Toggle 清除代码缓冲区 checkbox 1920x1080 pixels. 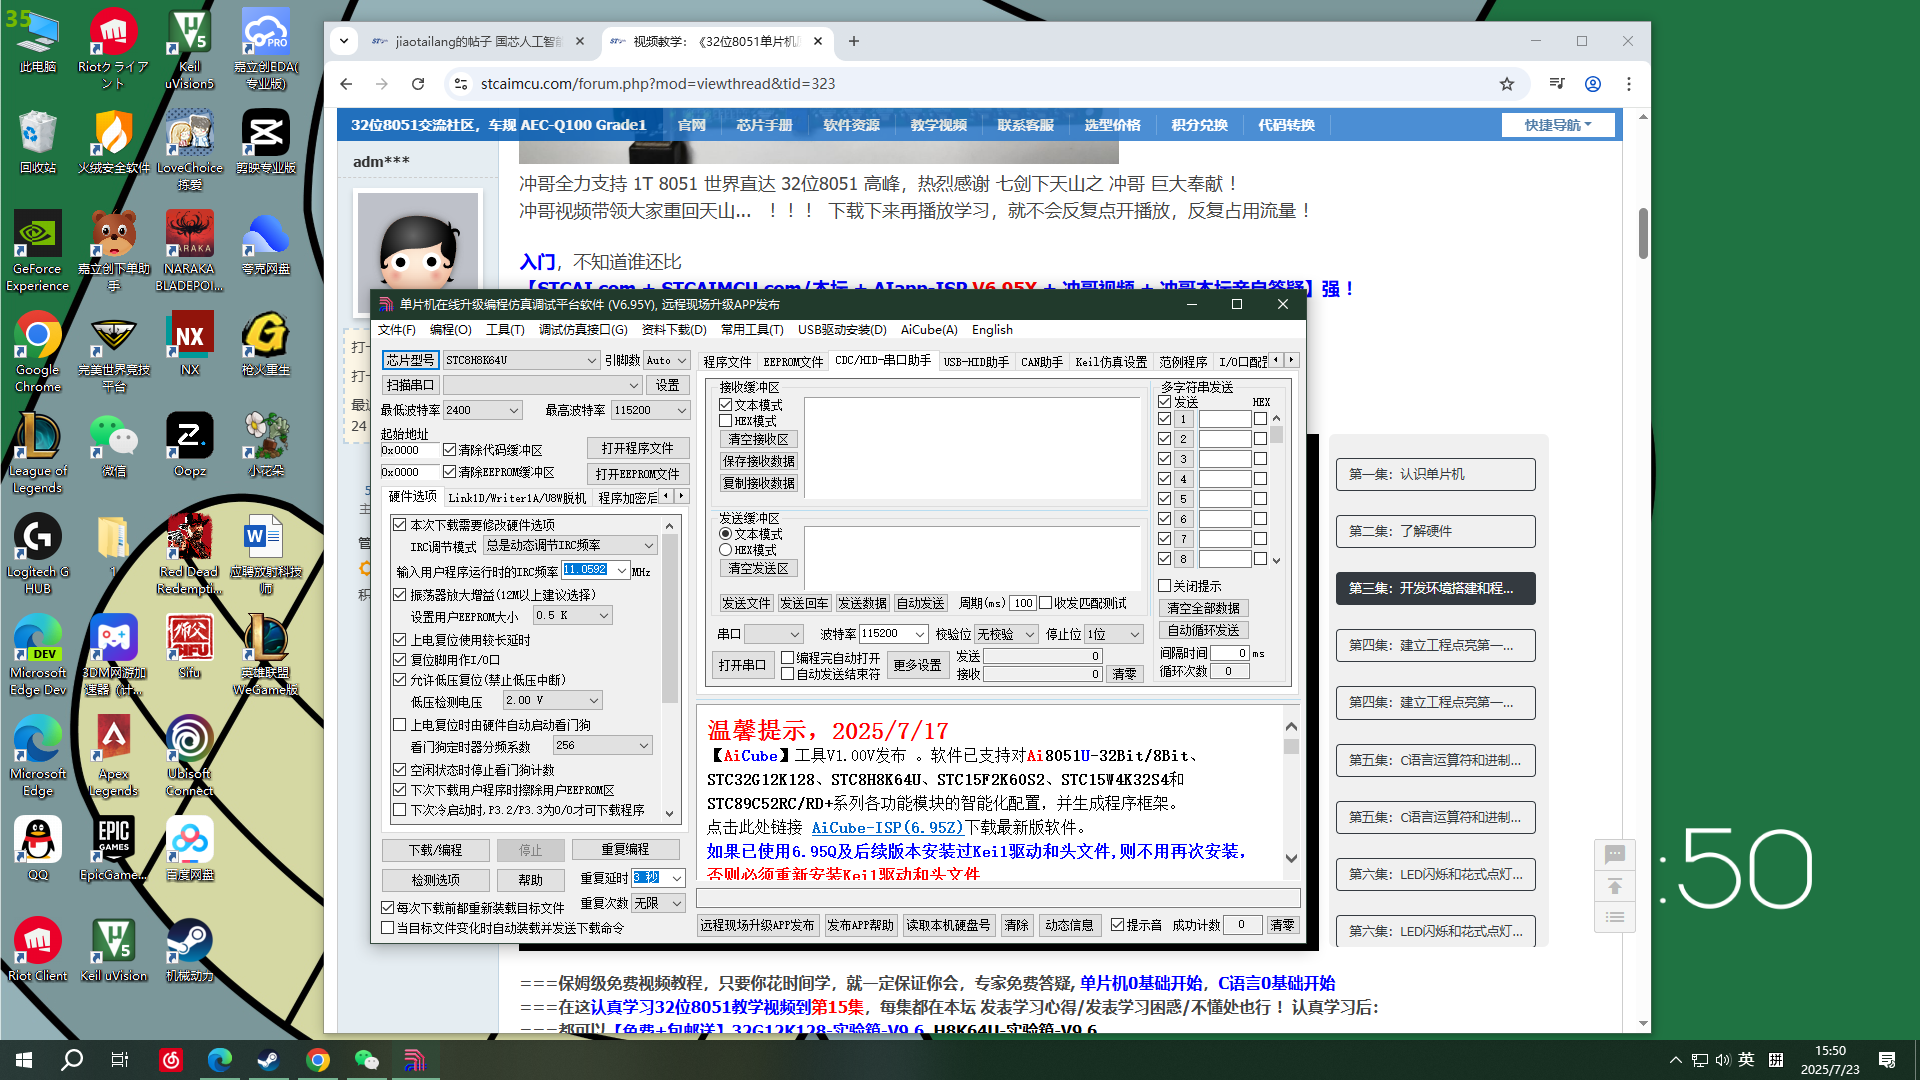[x=450, y=450]
